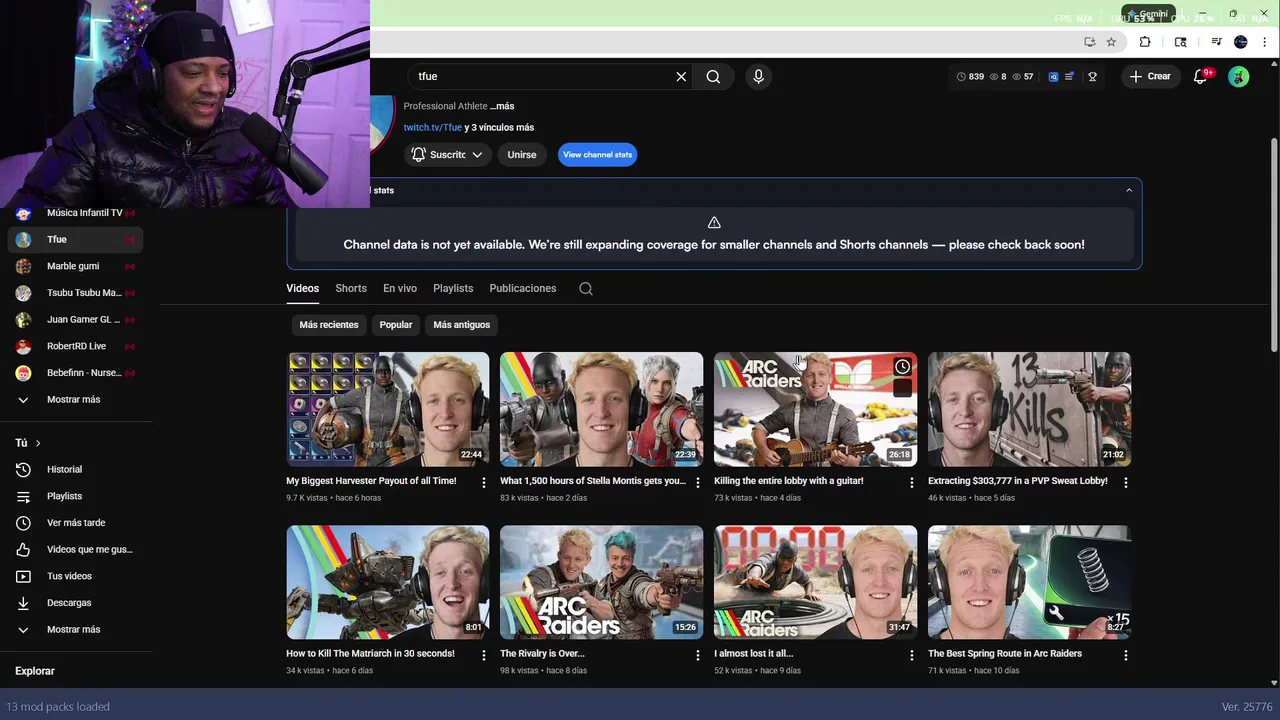The height and width of the screenshot is (720, 1280).
Task: Open options for I almost lost it all
Action: [911, 655]
